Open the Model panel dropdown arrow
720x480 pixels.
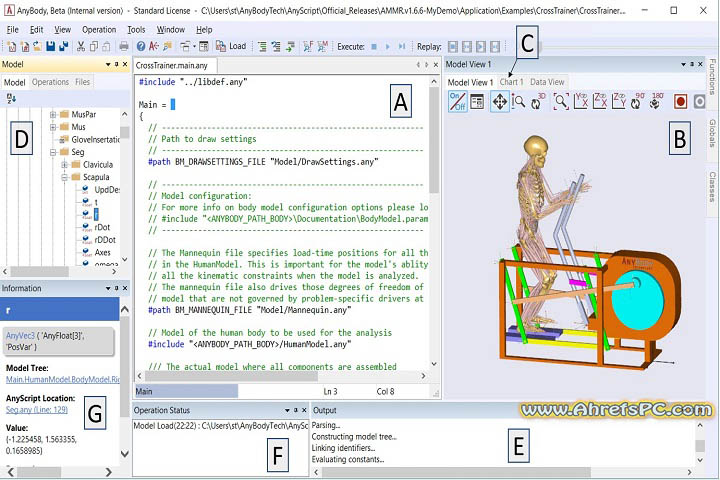[108, 64]
